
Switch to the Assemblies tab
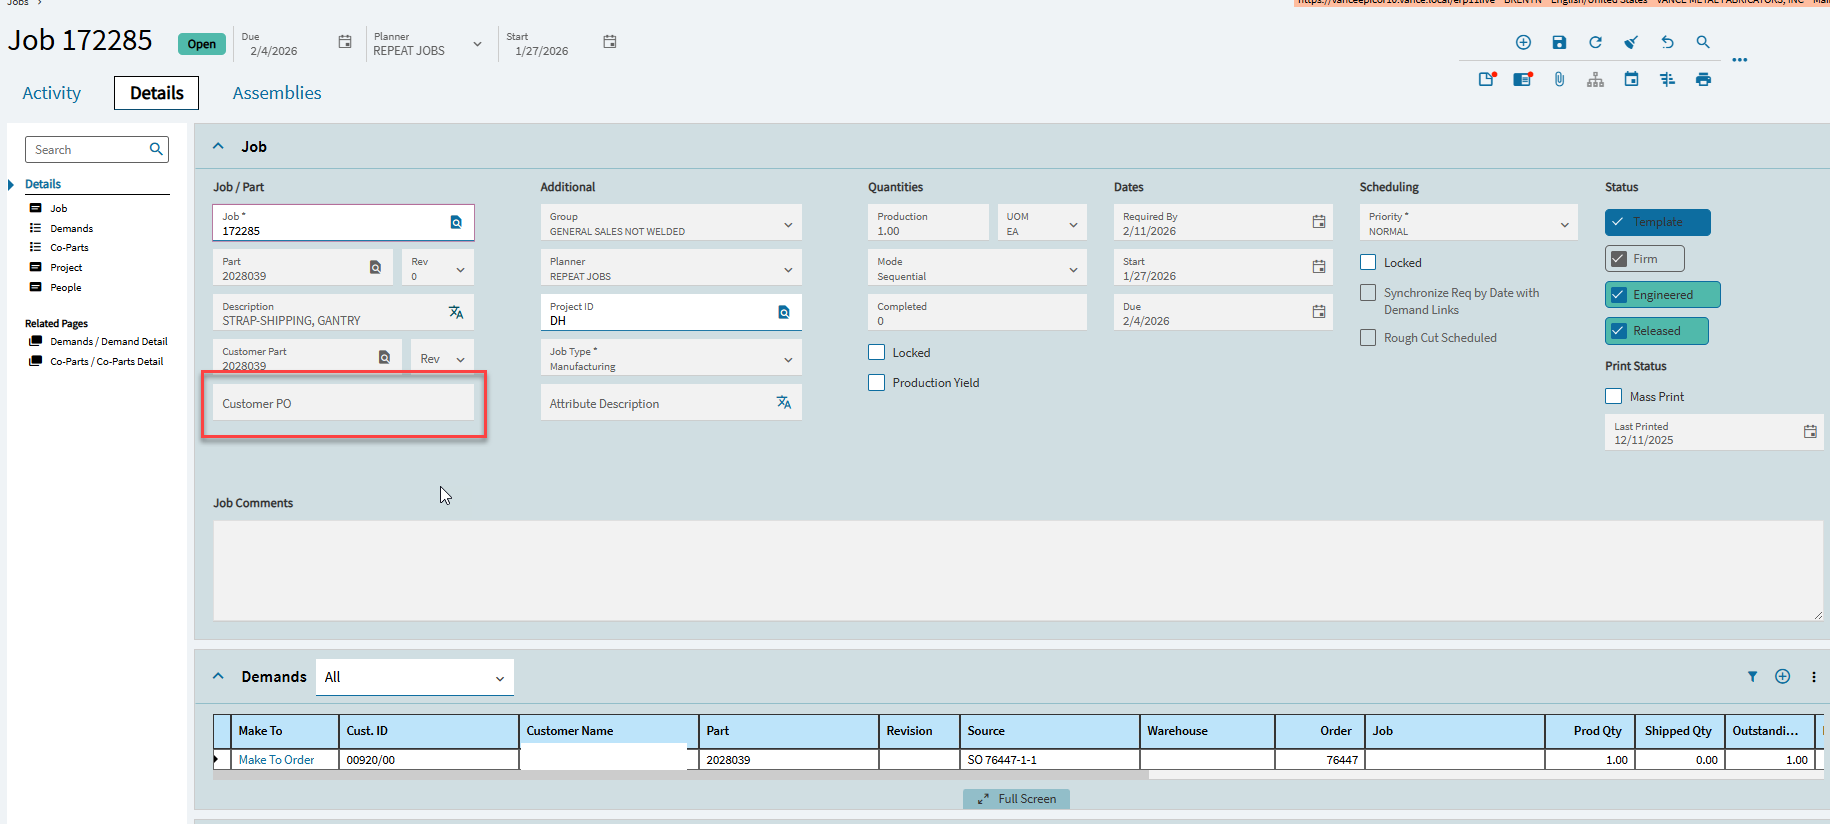click(x=277, y=93)
